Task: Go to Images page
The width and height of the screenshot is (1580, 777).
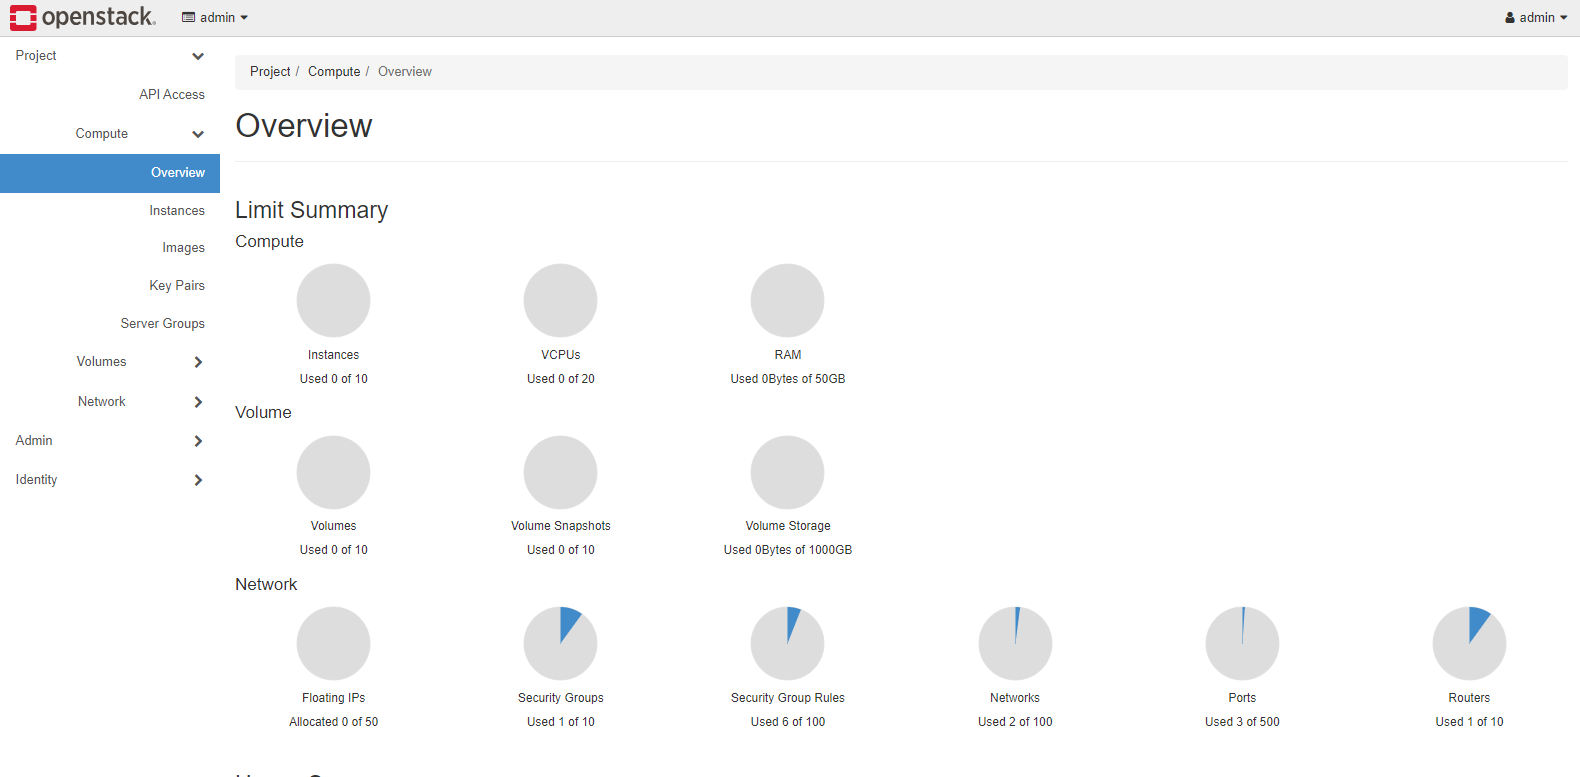Action: pyautogui.click(x=184, y=248)
